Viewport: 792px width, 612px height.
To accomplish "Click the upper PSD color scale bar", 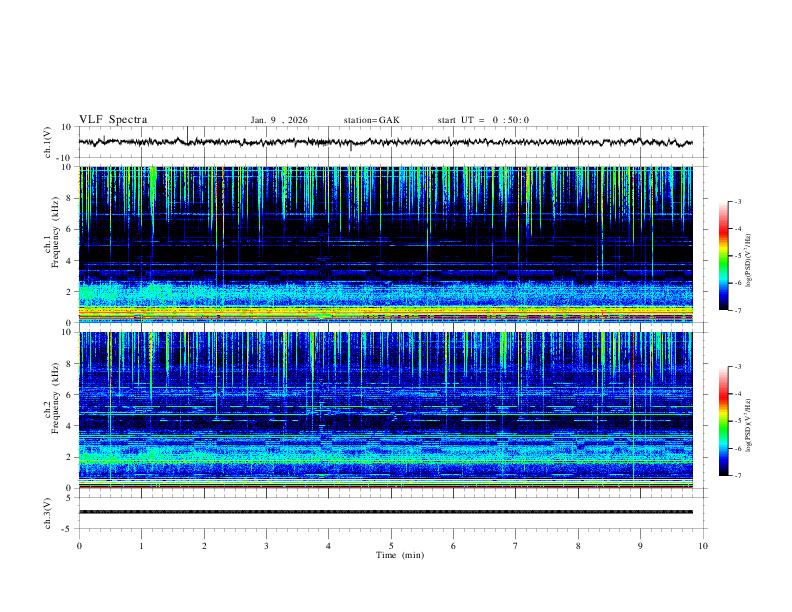I will (723, 256).
